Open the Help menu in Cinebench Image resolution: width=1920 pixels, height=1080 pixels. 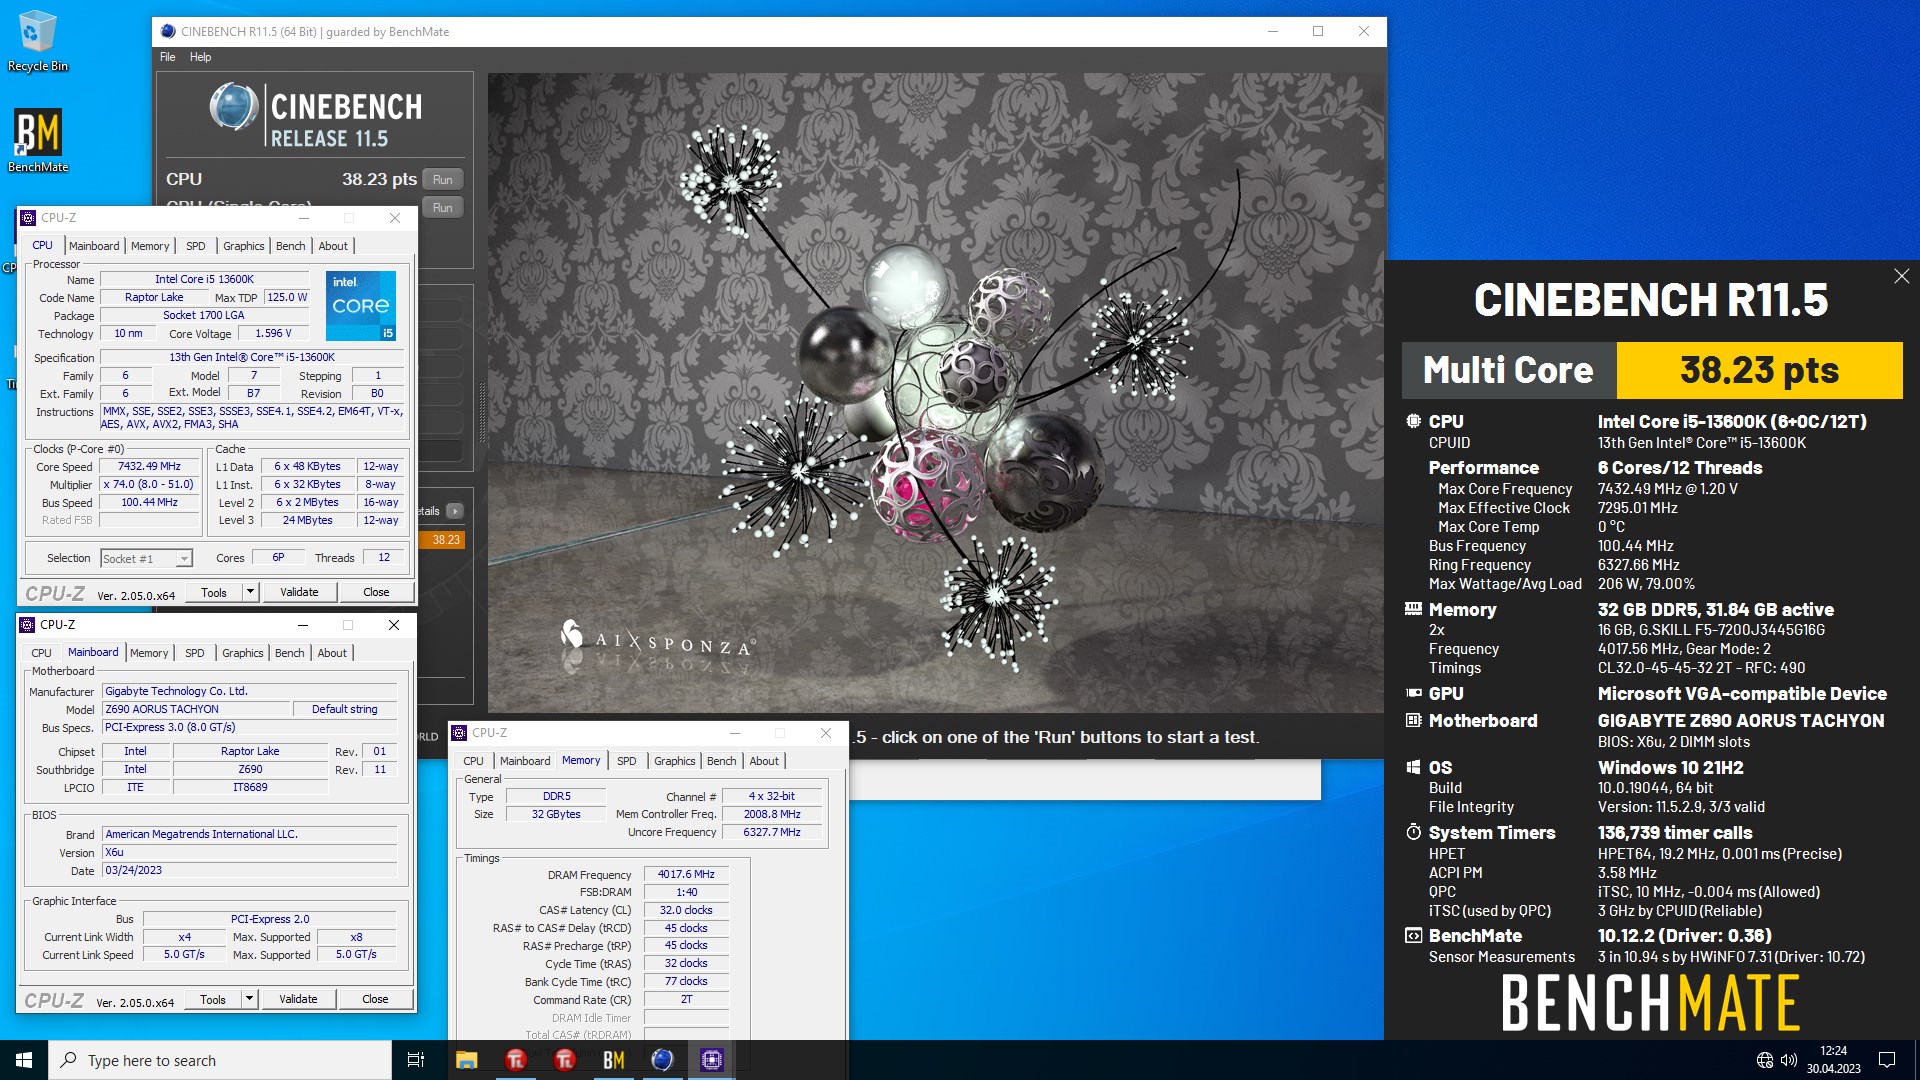[200, 57]
